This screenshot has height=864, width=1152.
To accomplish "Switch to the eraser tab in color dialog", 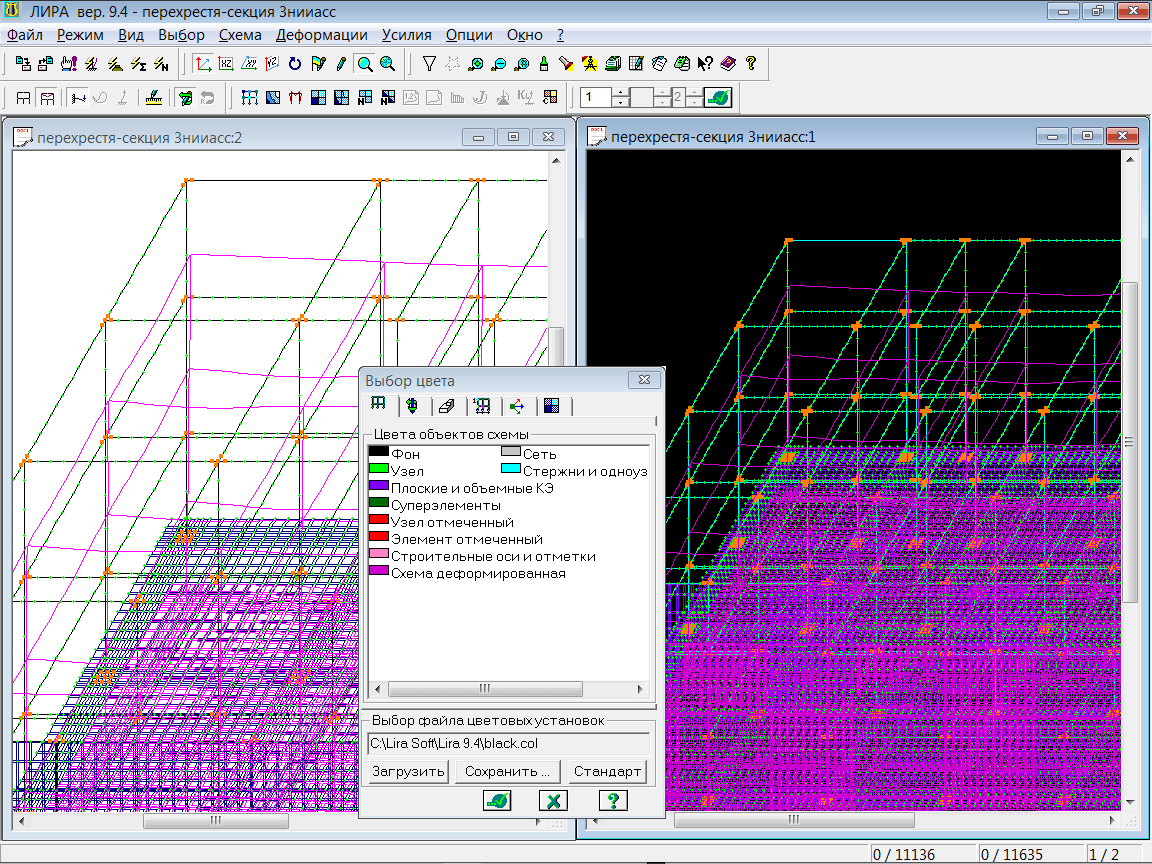I will (x=446, y=406).
